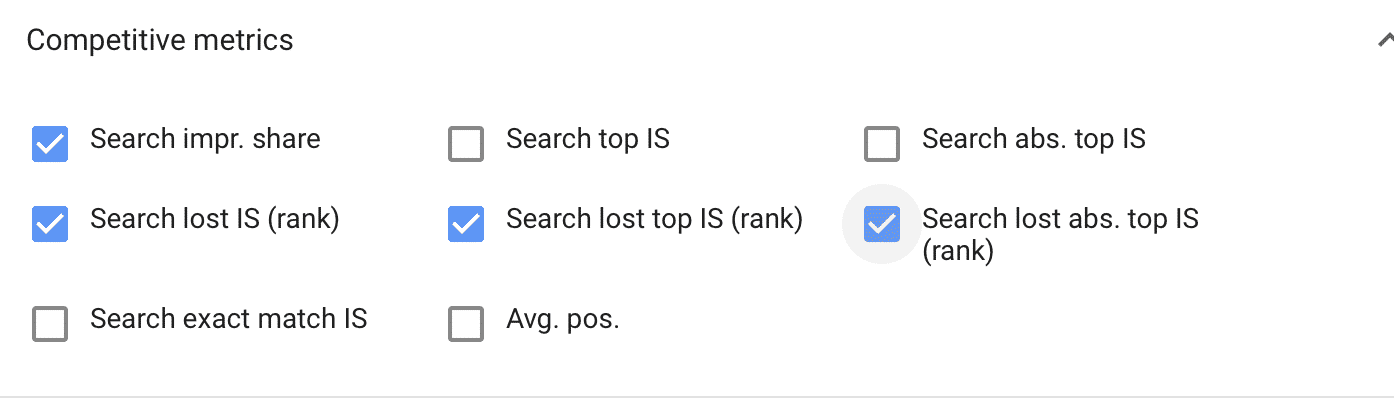Select the Search lost top IS (rank) label
Viewport: 1394px width, 398px height.
coord(655,219)
